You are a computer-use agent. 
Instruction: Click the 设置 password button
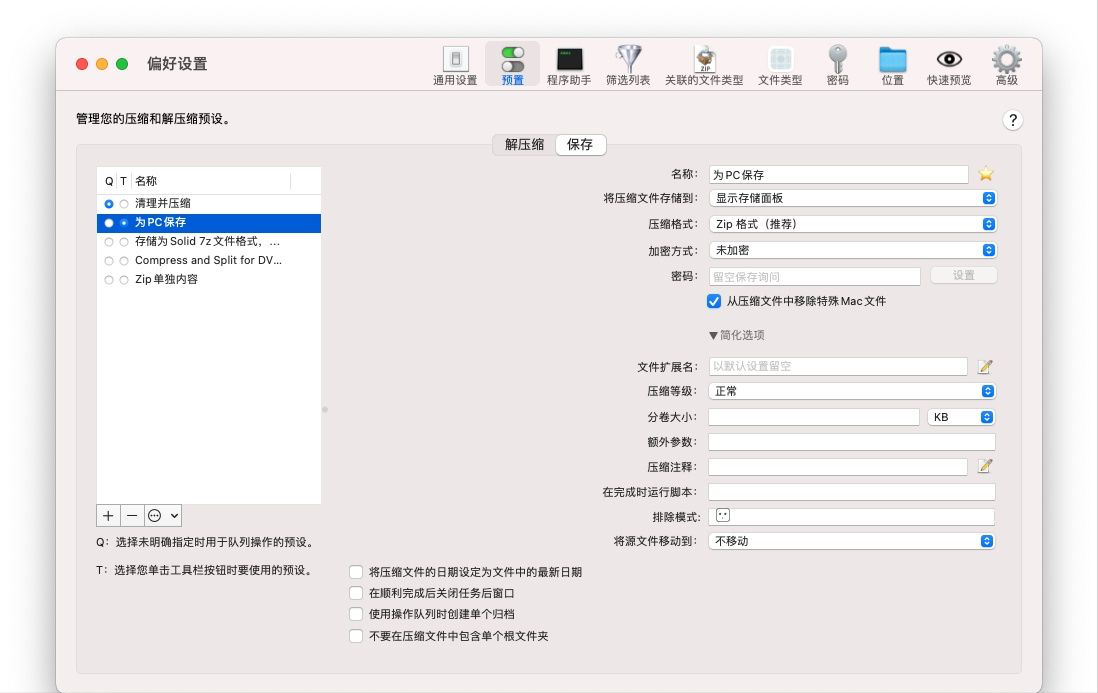click(x=962, y=275)
